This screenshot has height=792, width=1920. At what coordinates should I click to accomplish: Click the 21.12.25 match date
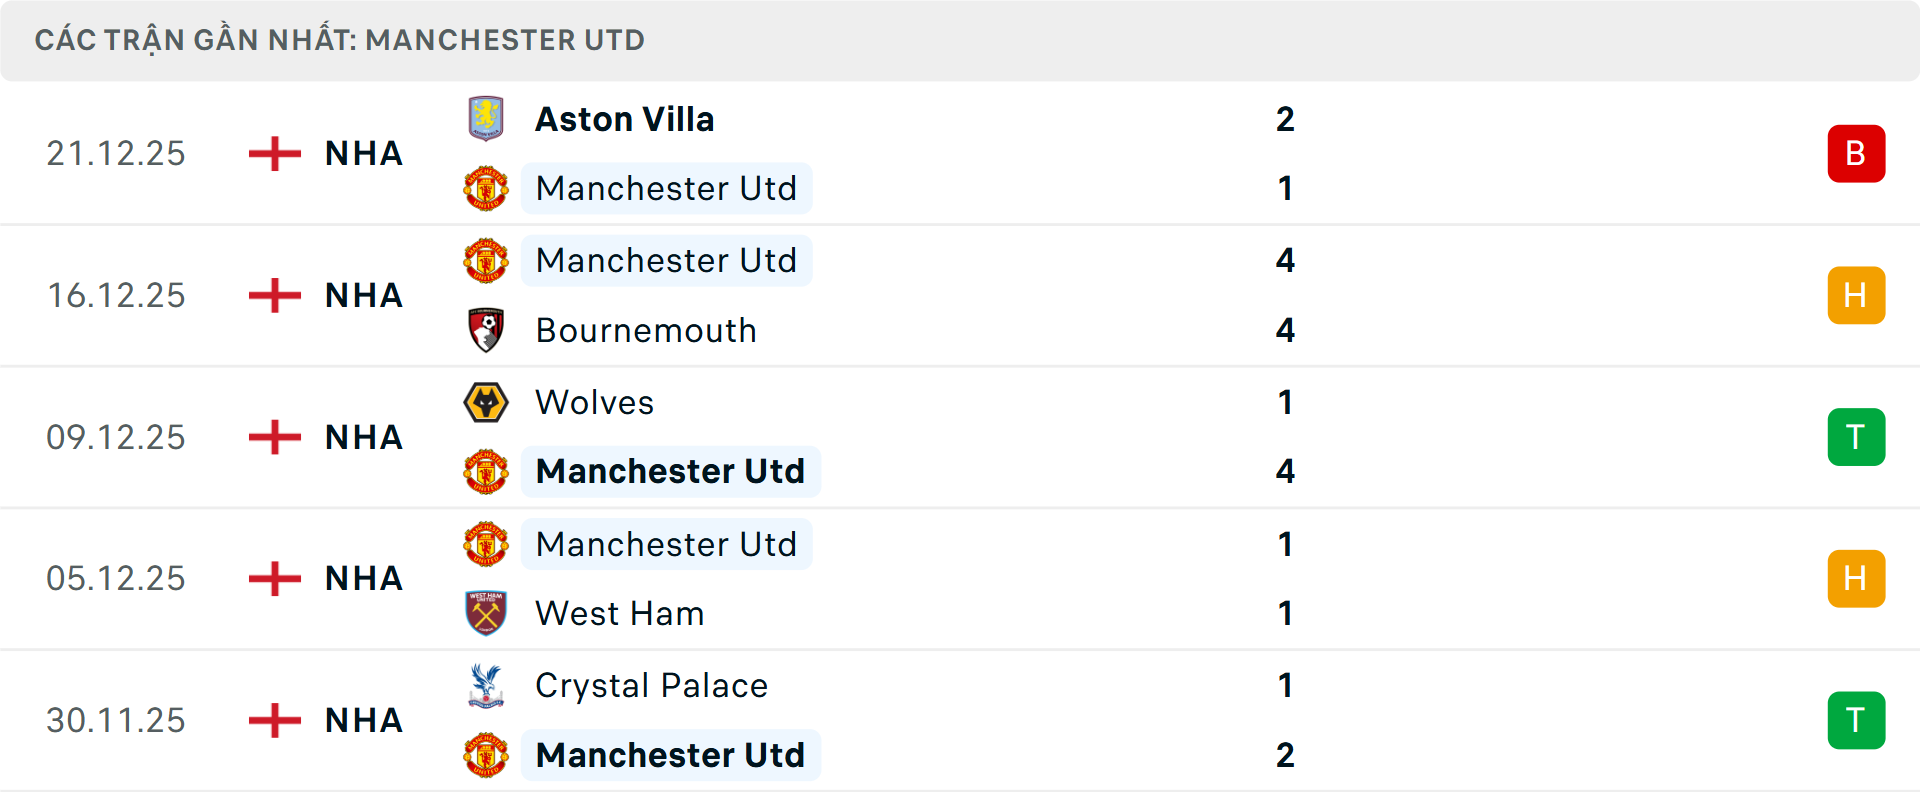[x=116, y=153]
